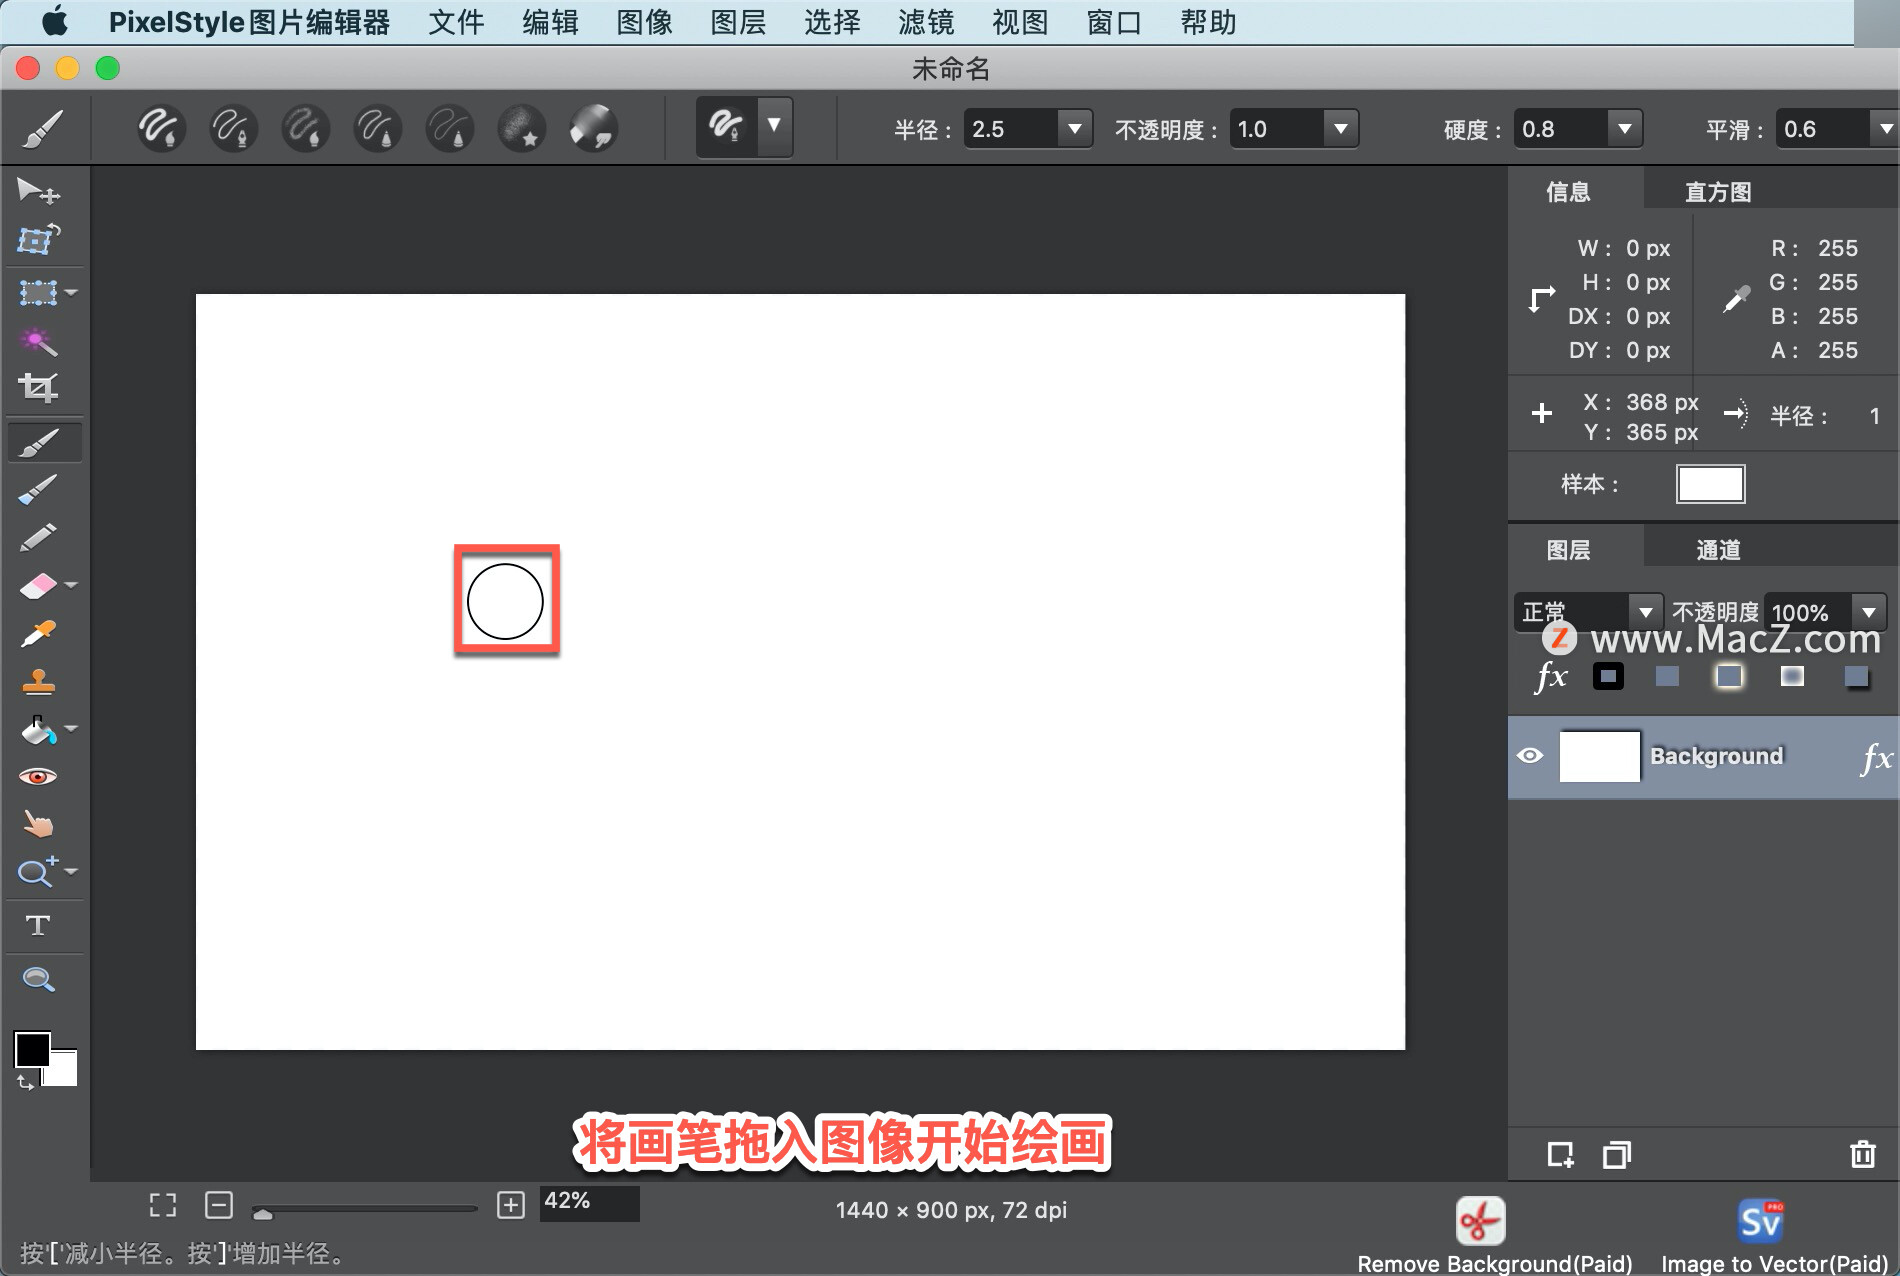Select the Move tool

[x=38, y=192]
